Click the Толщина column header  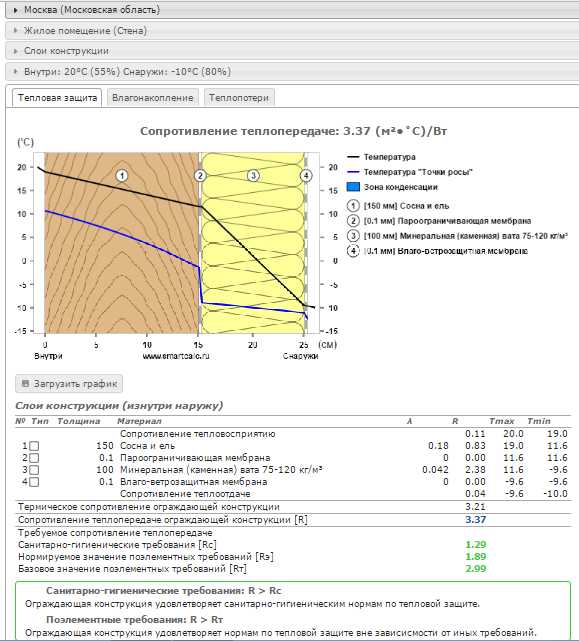click(x=79, y=421)
